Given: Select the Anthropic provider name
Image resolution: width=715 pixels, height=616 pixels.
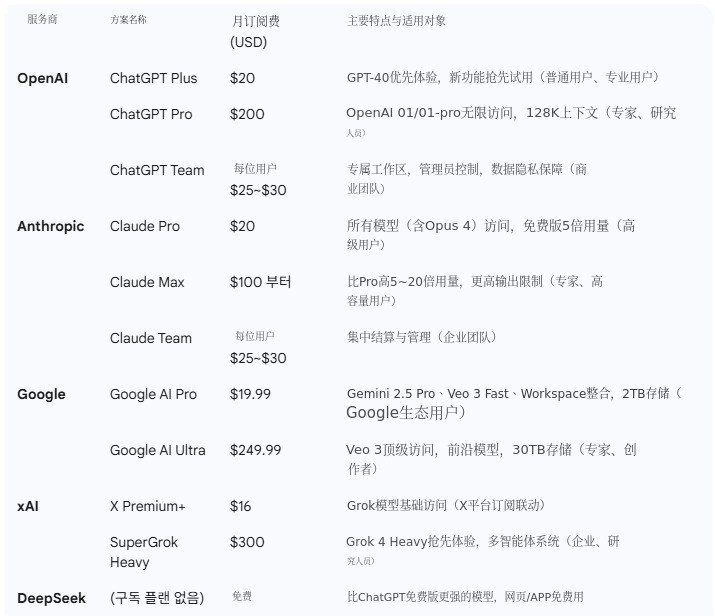Looking at the screenshot, I should pos(51,226).
